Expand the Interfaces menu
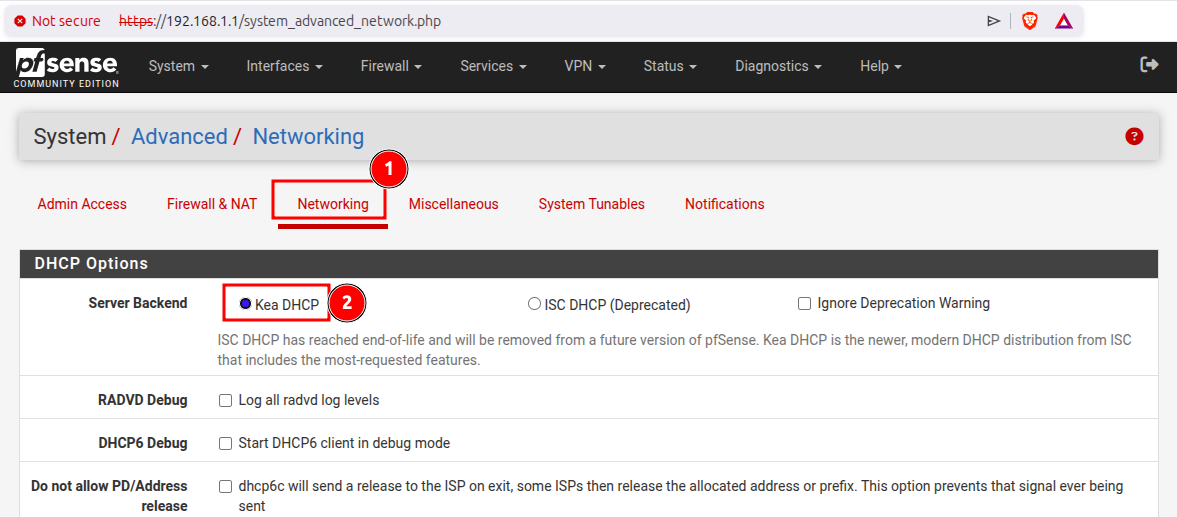 pyautogui.click(x=284, y=66)
